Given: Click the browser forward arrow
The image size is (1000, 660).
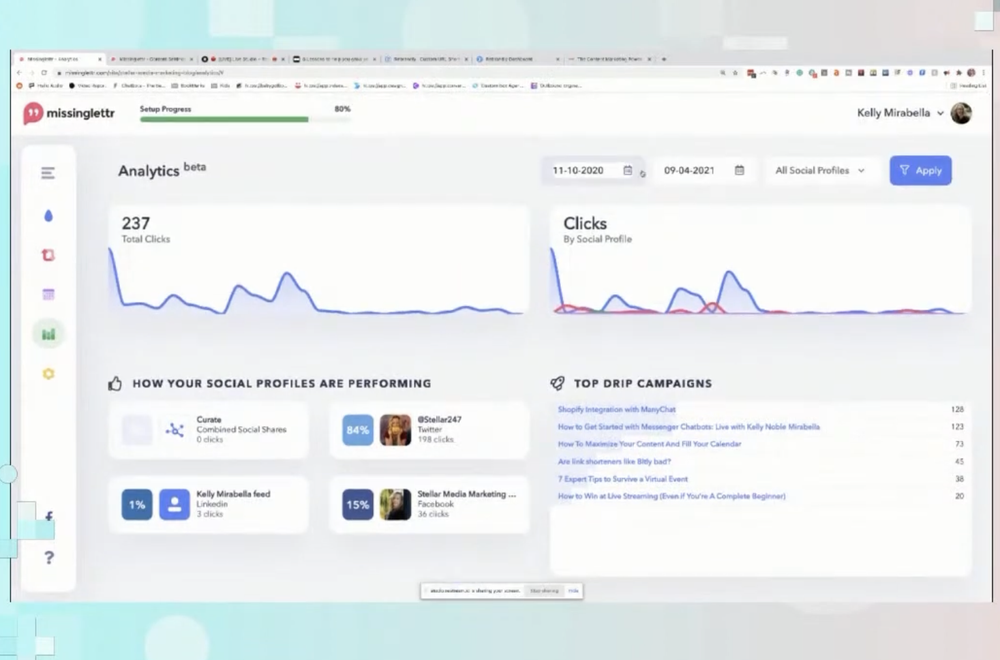Looking at the screenshot, I should coord(31,73).
